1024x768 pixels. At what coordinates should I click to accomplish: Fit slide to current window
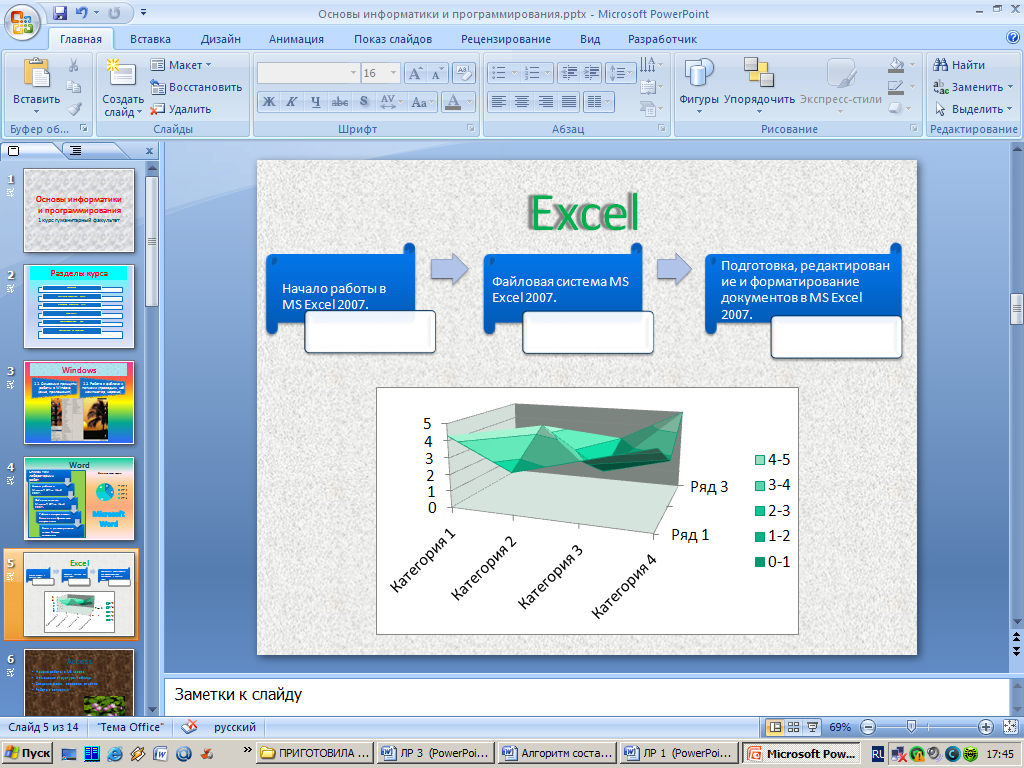1010,727
